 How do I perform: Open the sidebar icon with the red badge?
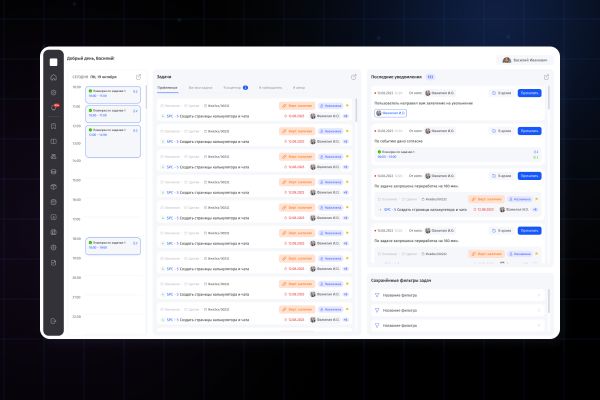tap(54, 108)
